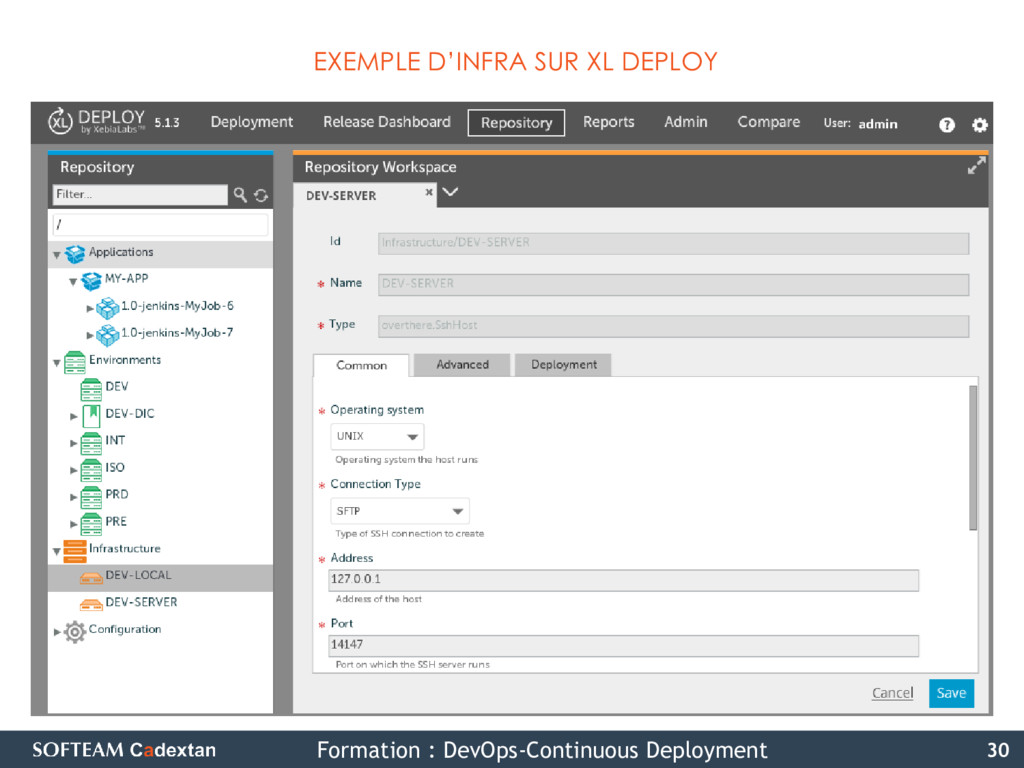Click the Id field Infrastructure/DEV-SERVER
Screen dimensions: 1024x768
(673, 243)
